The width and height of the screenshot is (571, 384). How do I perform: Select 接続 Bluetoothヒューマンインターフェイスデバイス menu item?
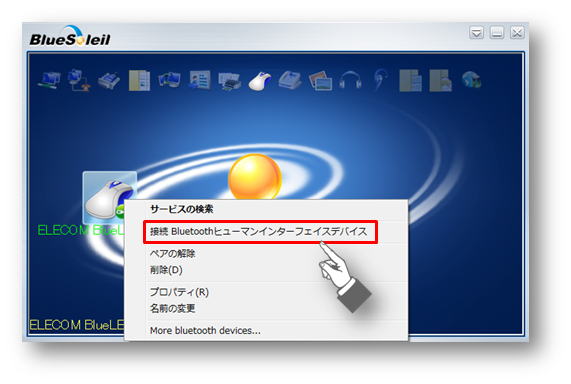(260, 232)
